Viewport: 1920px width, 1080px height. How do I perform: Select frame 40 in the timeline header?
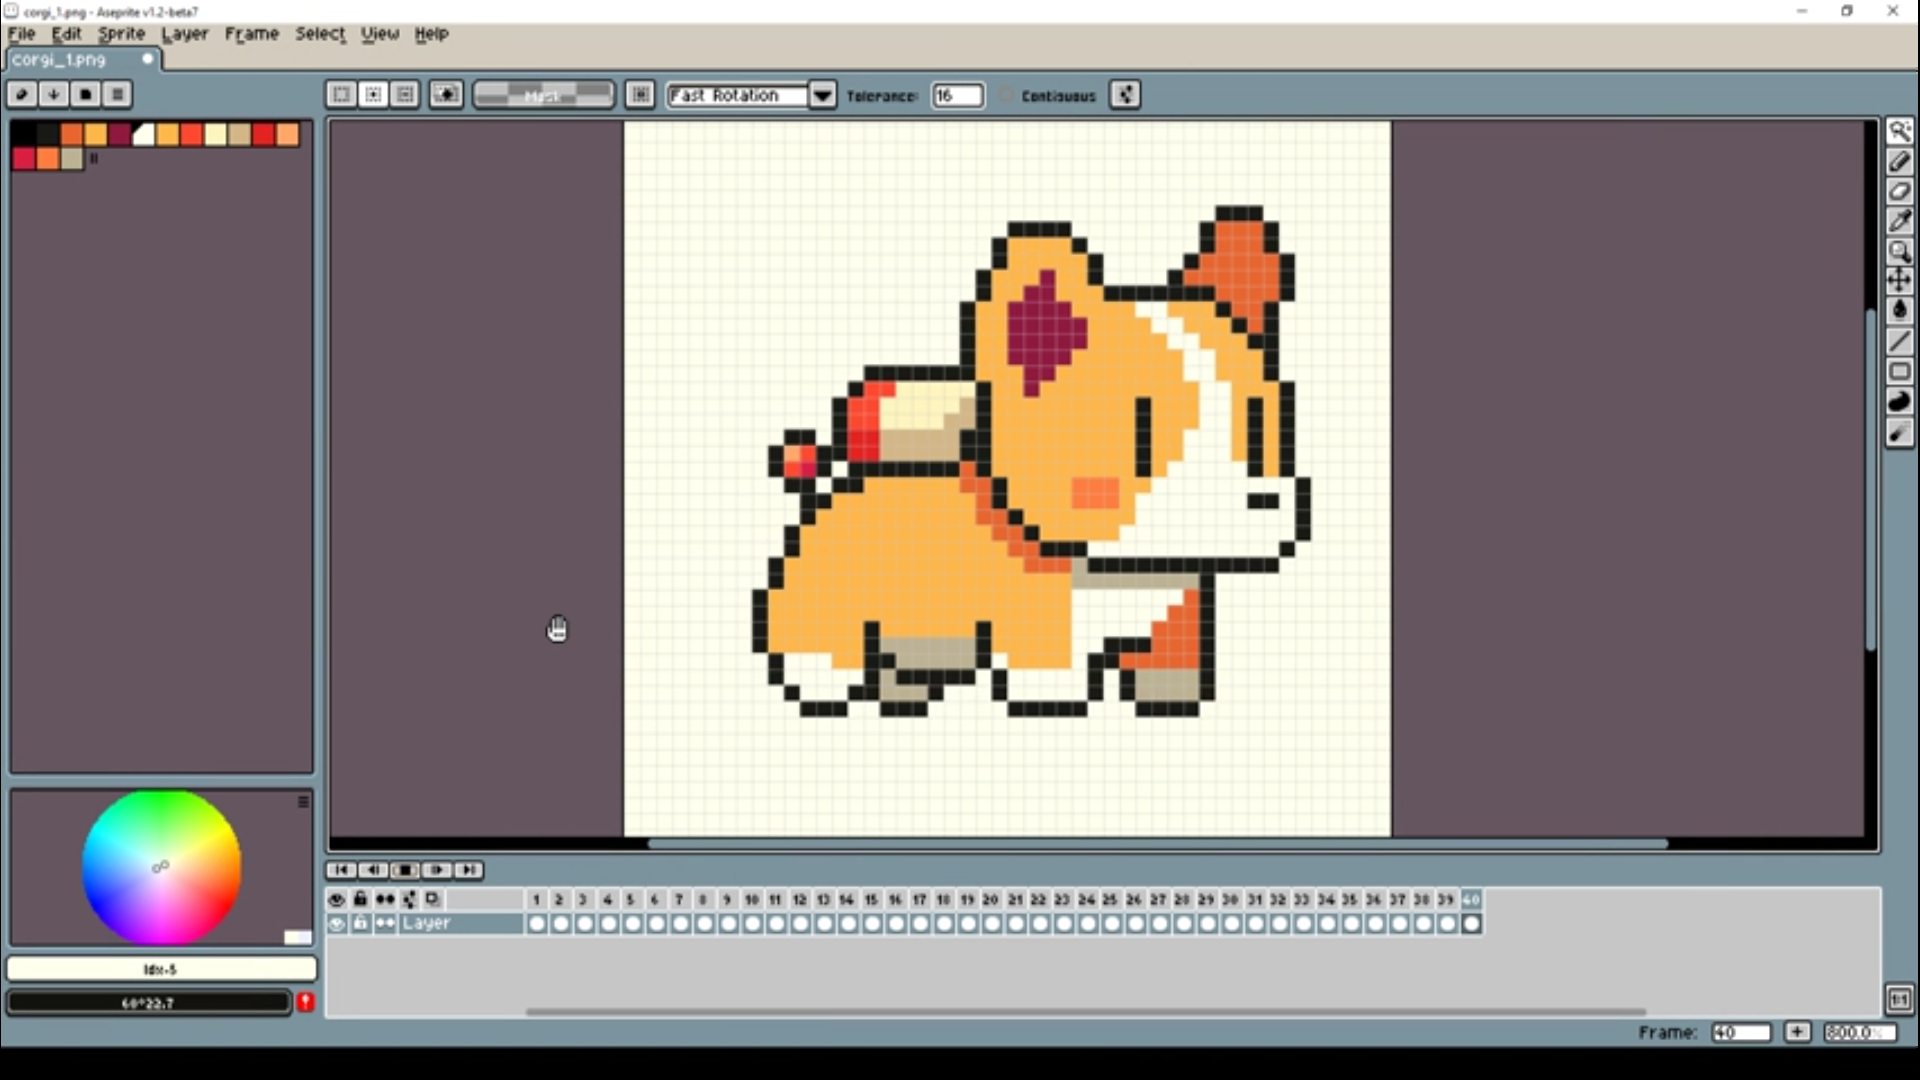1470,899
